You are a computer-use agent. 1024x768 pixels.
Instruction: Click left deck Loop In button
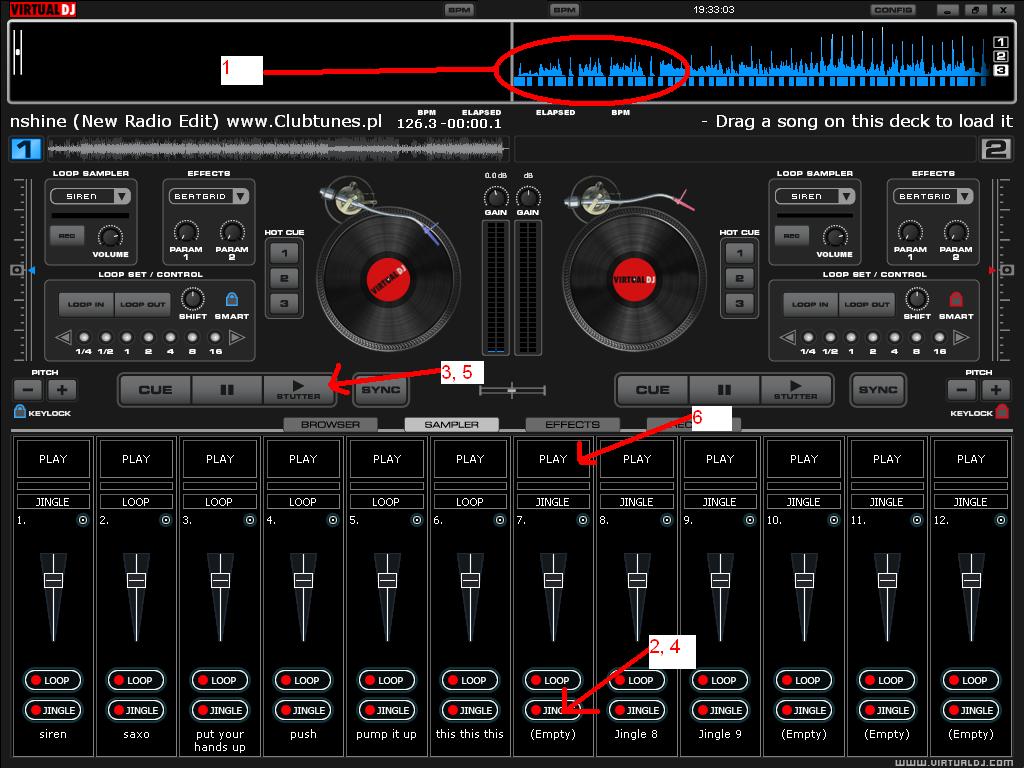[x=86, y=304]
